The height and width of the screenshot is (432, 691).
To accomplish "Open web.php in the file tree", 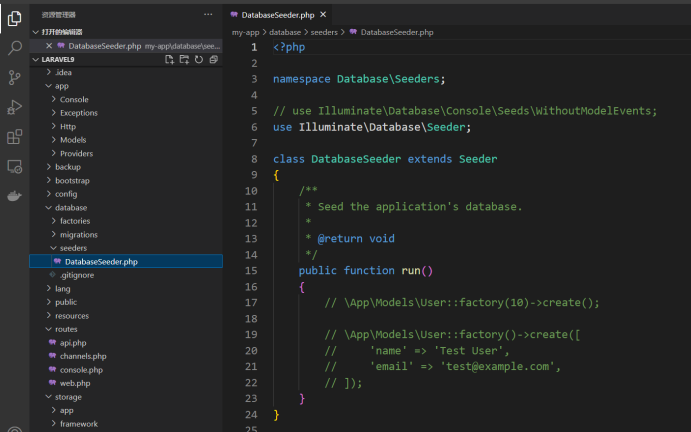I will coord(75,383).
